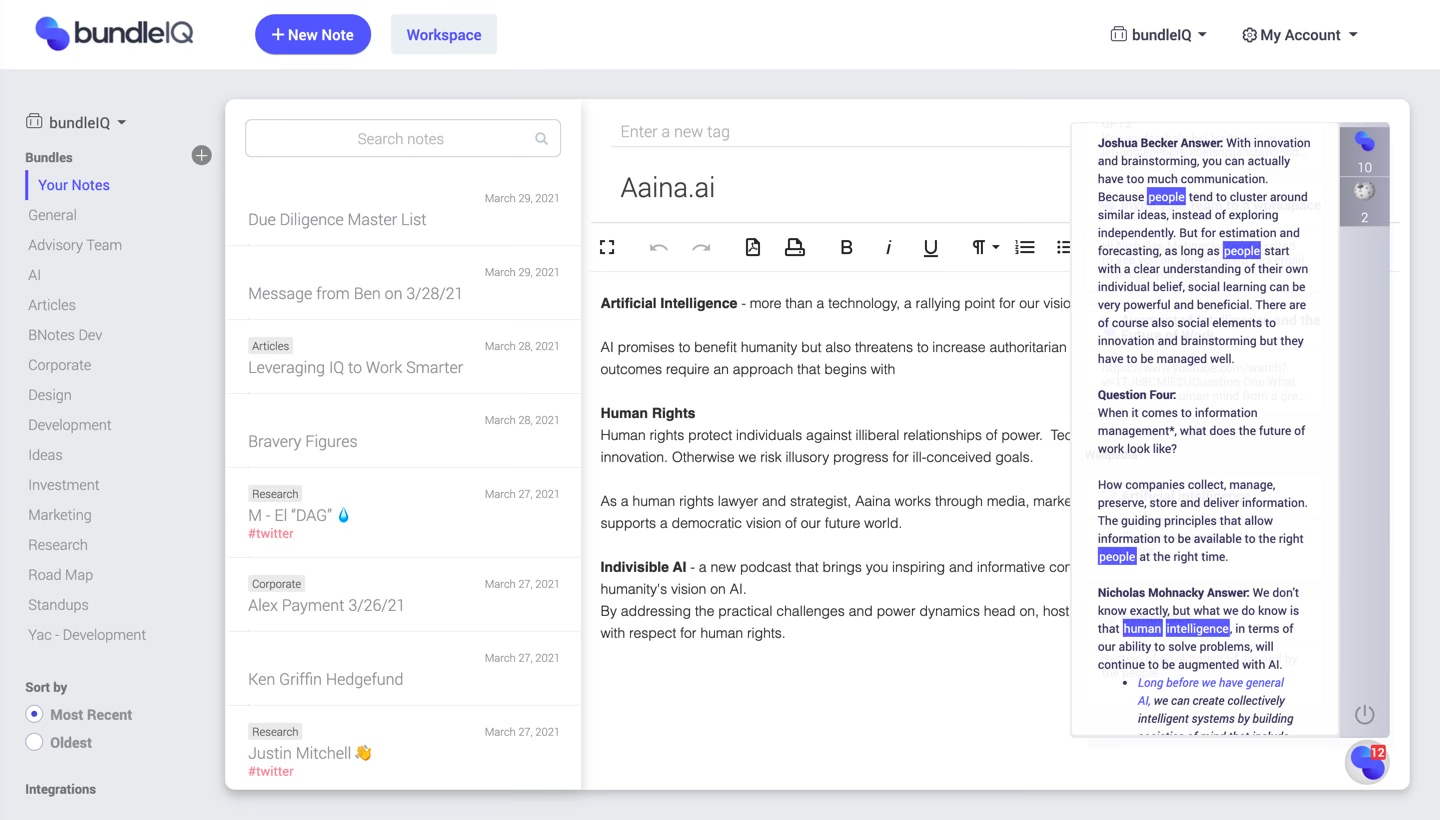Undo the last edit
The height and width of the screenshot is (820, 1440).
click(658, 247)
